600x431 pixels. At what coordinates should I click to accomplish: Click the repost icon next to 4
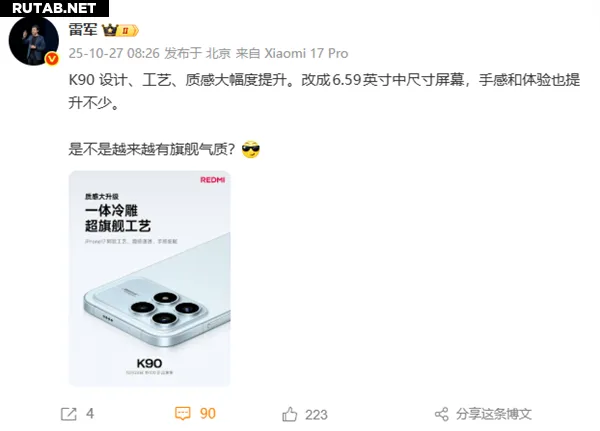pos(69,414)
